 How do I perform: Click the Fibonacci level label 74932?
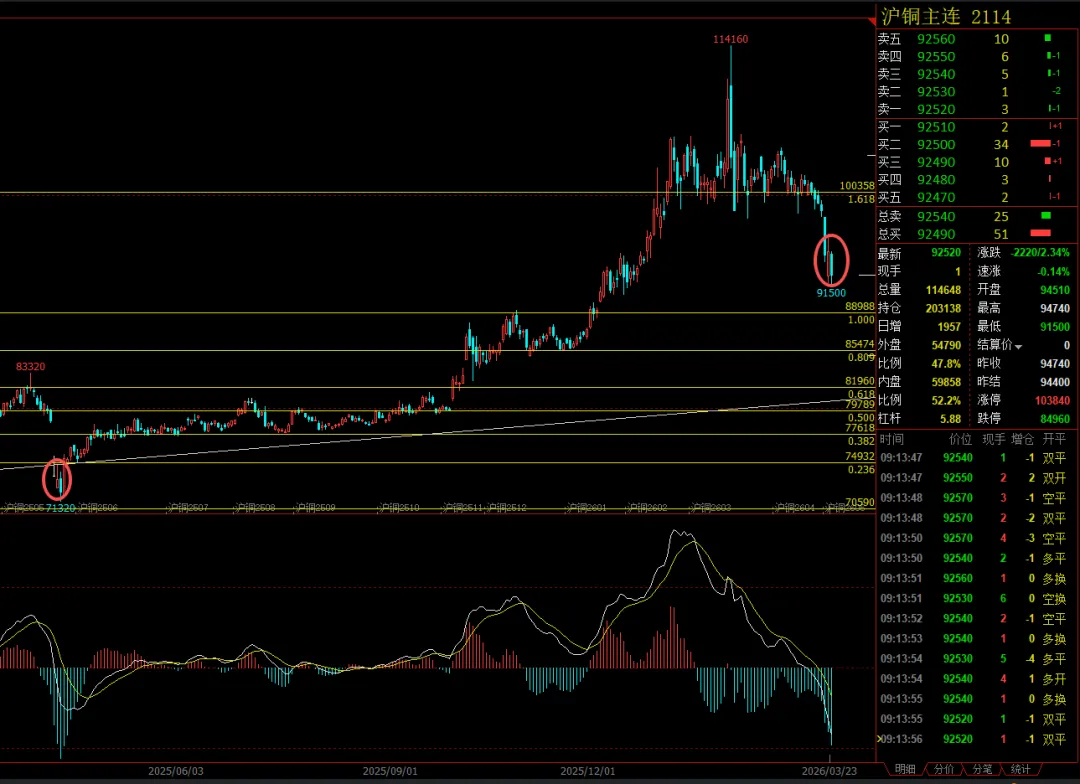click(860, 456)
